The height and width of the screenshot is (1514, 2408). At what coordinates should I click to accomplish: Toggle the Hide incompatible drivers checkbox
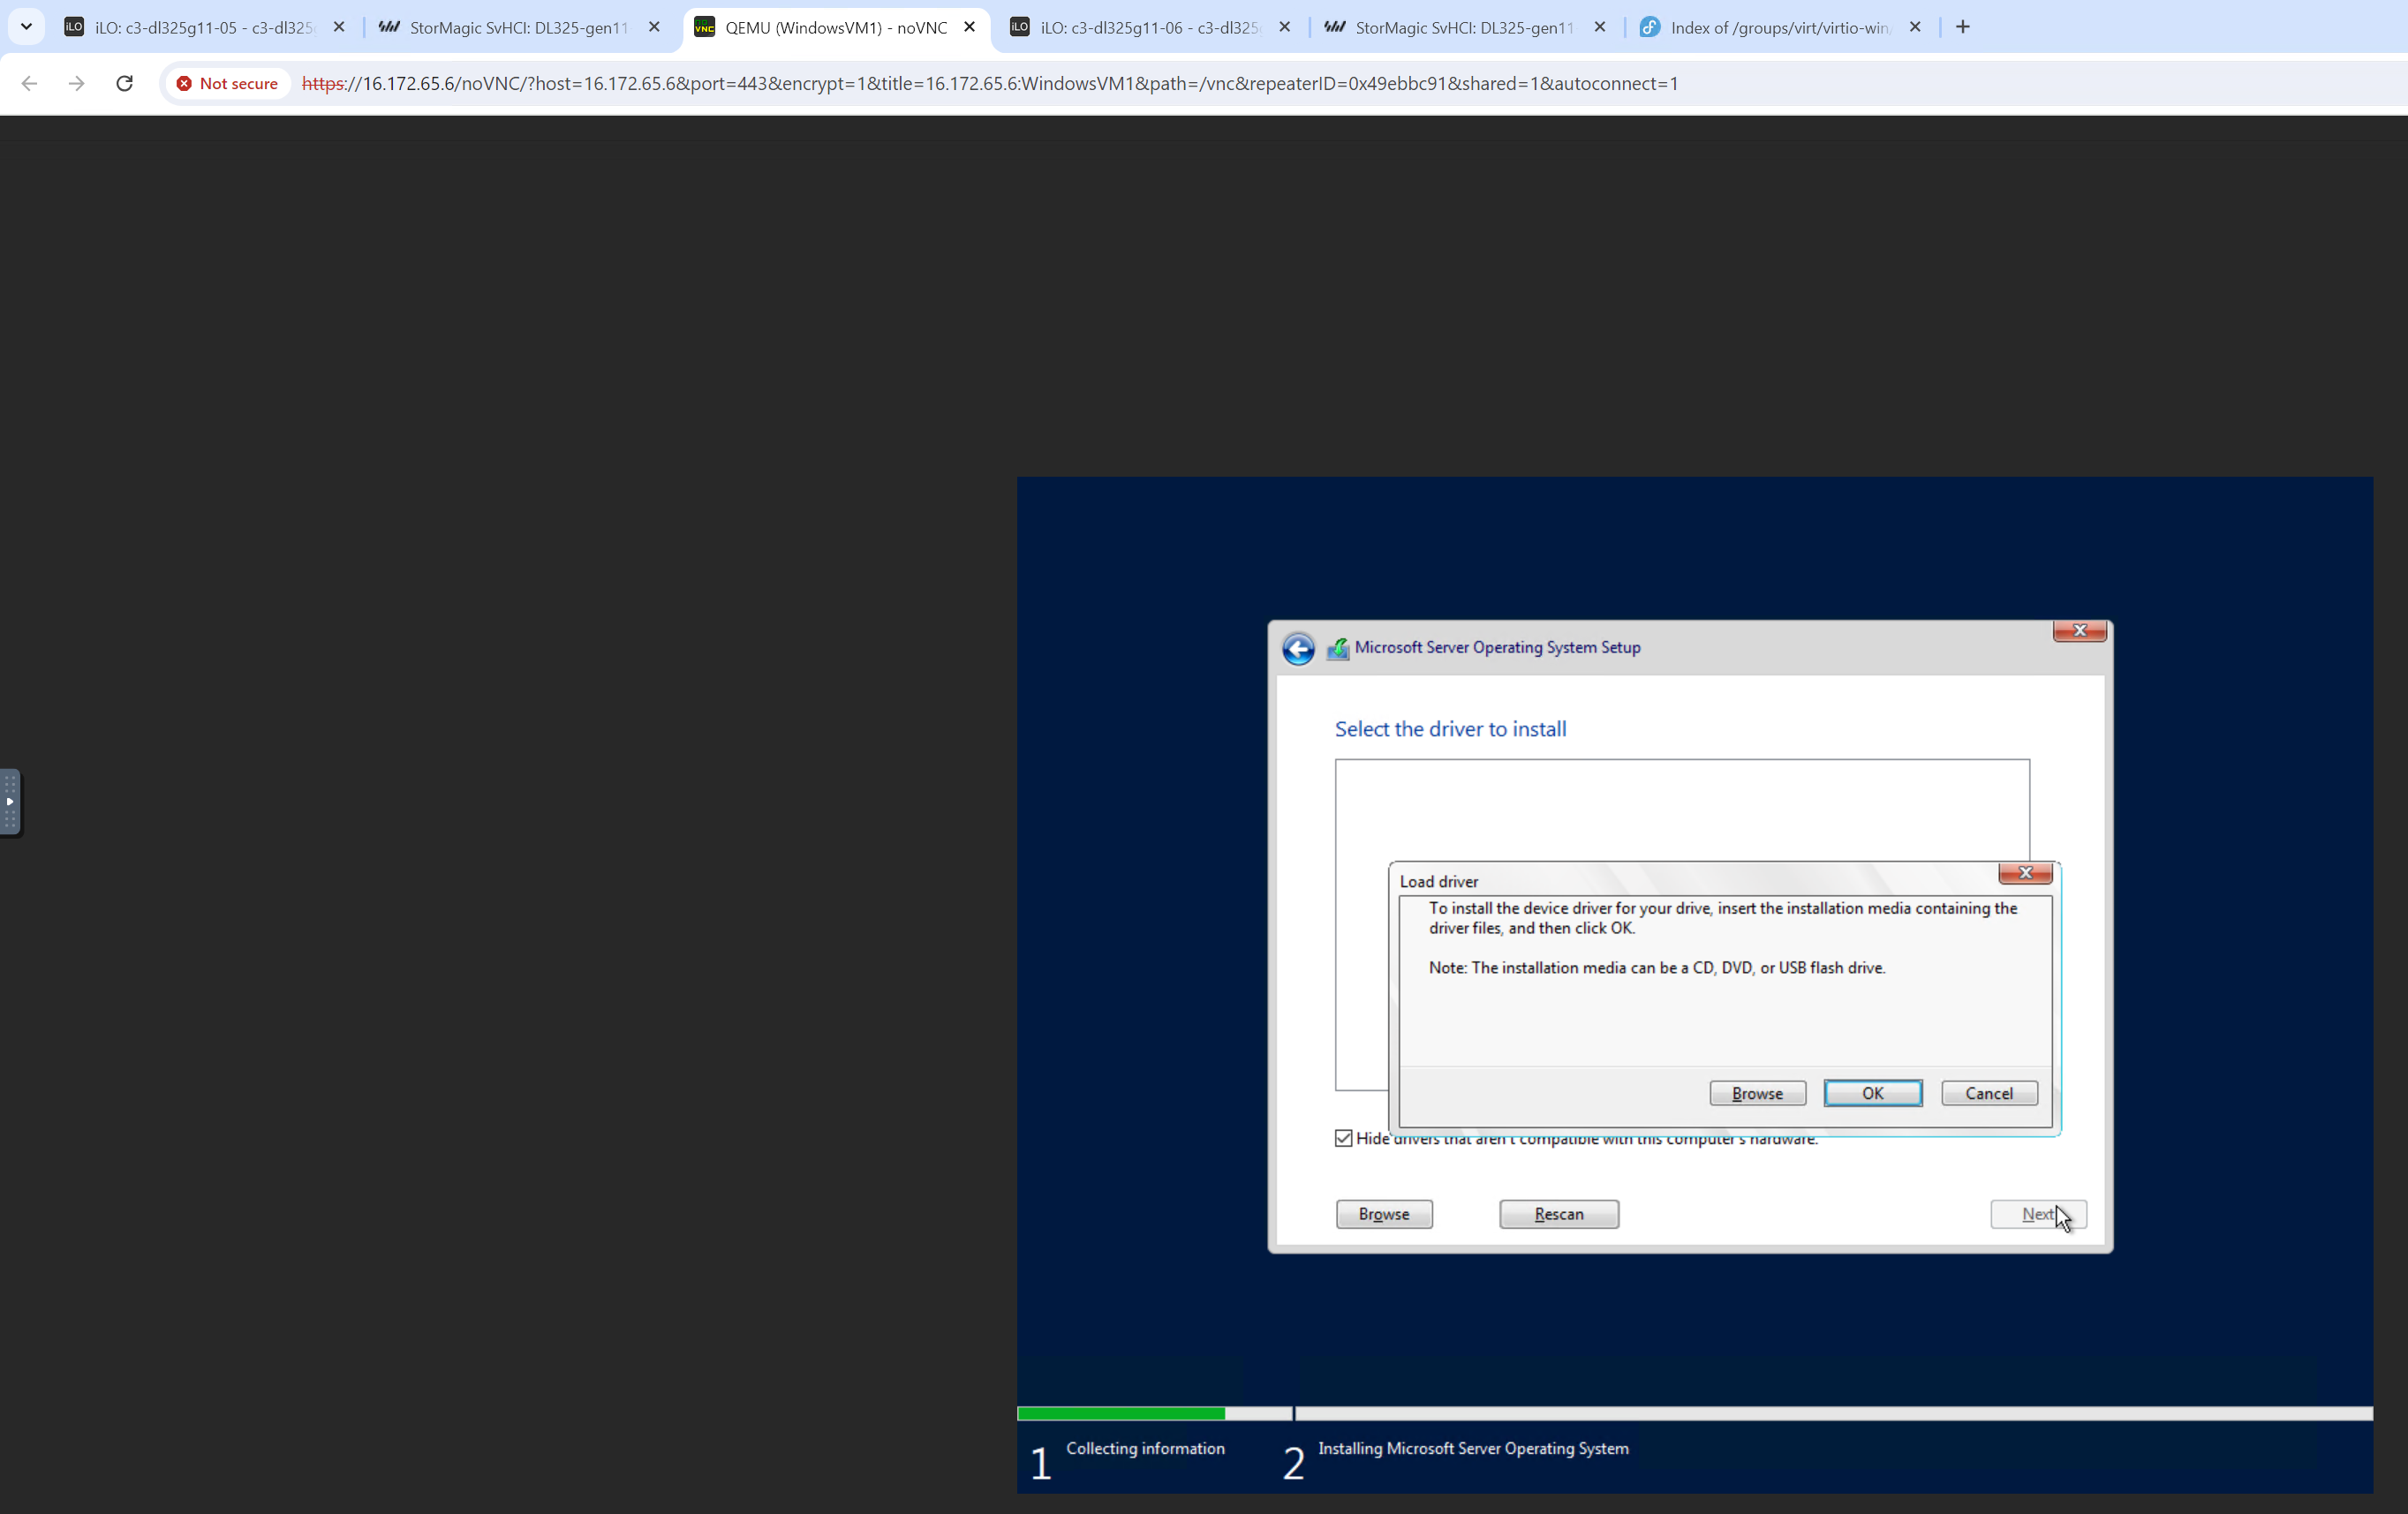(x=1344, y=1138)
